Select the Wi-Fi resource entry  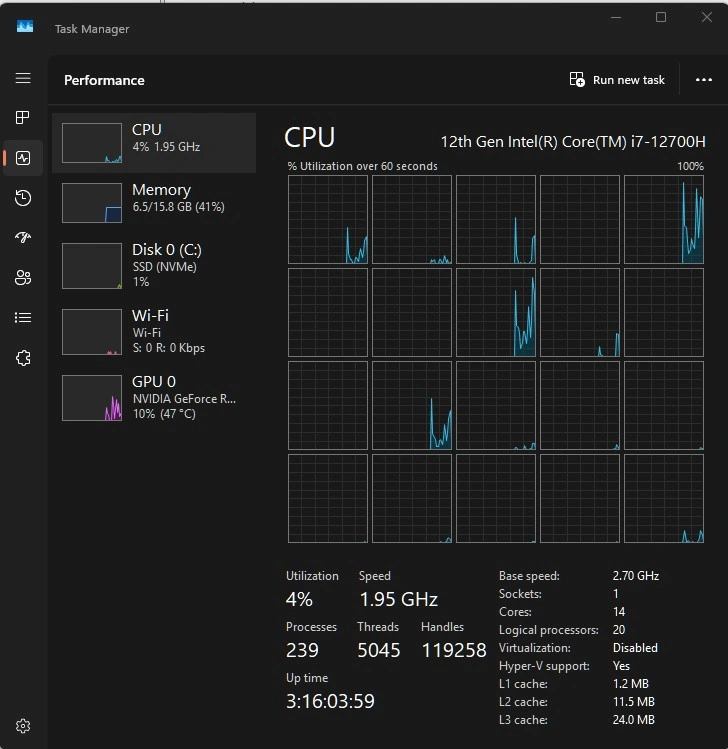(x=154, y=332)
